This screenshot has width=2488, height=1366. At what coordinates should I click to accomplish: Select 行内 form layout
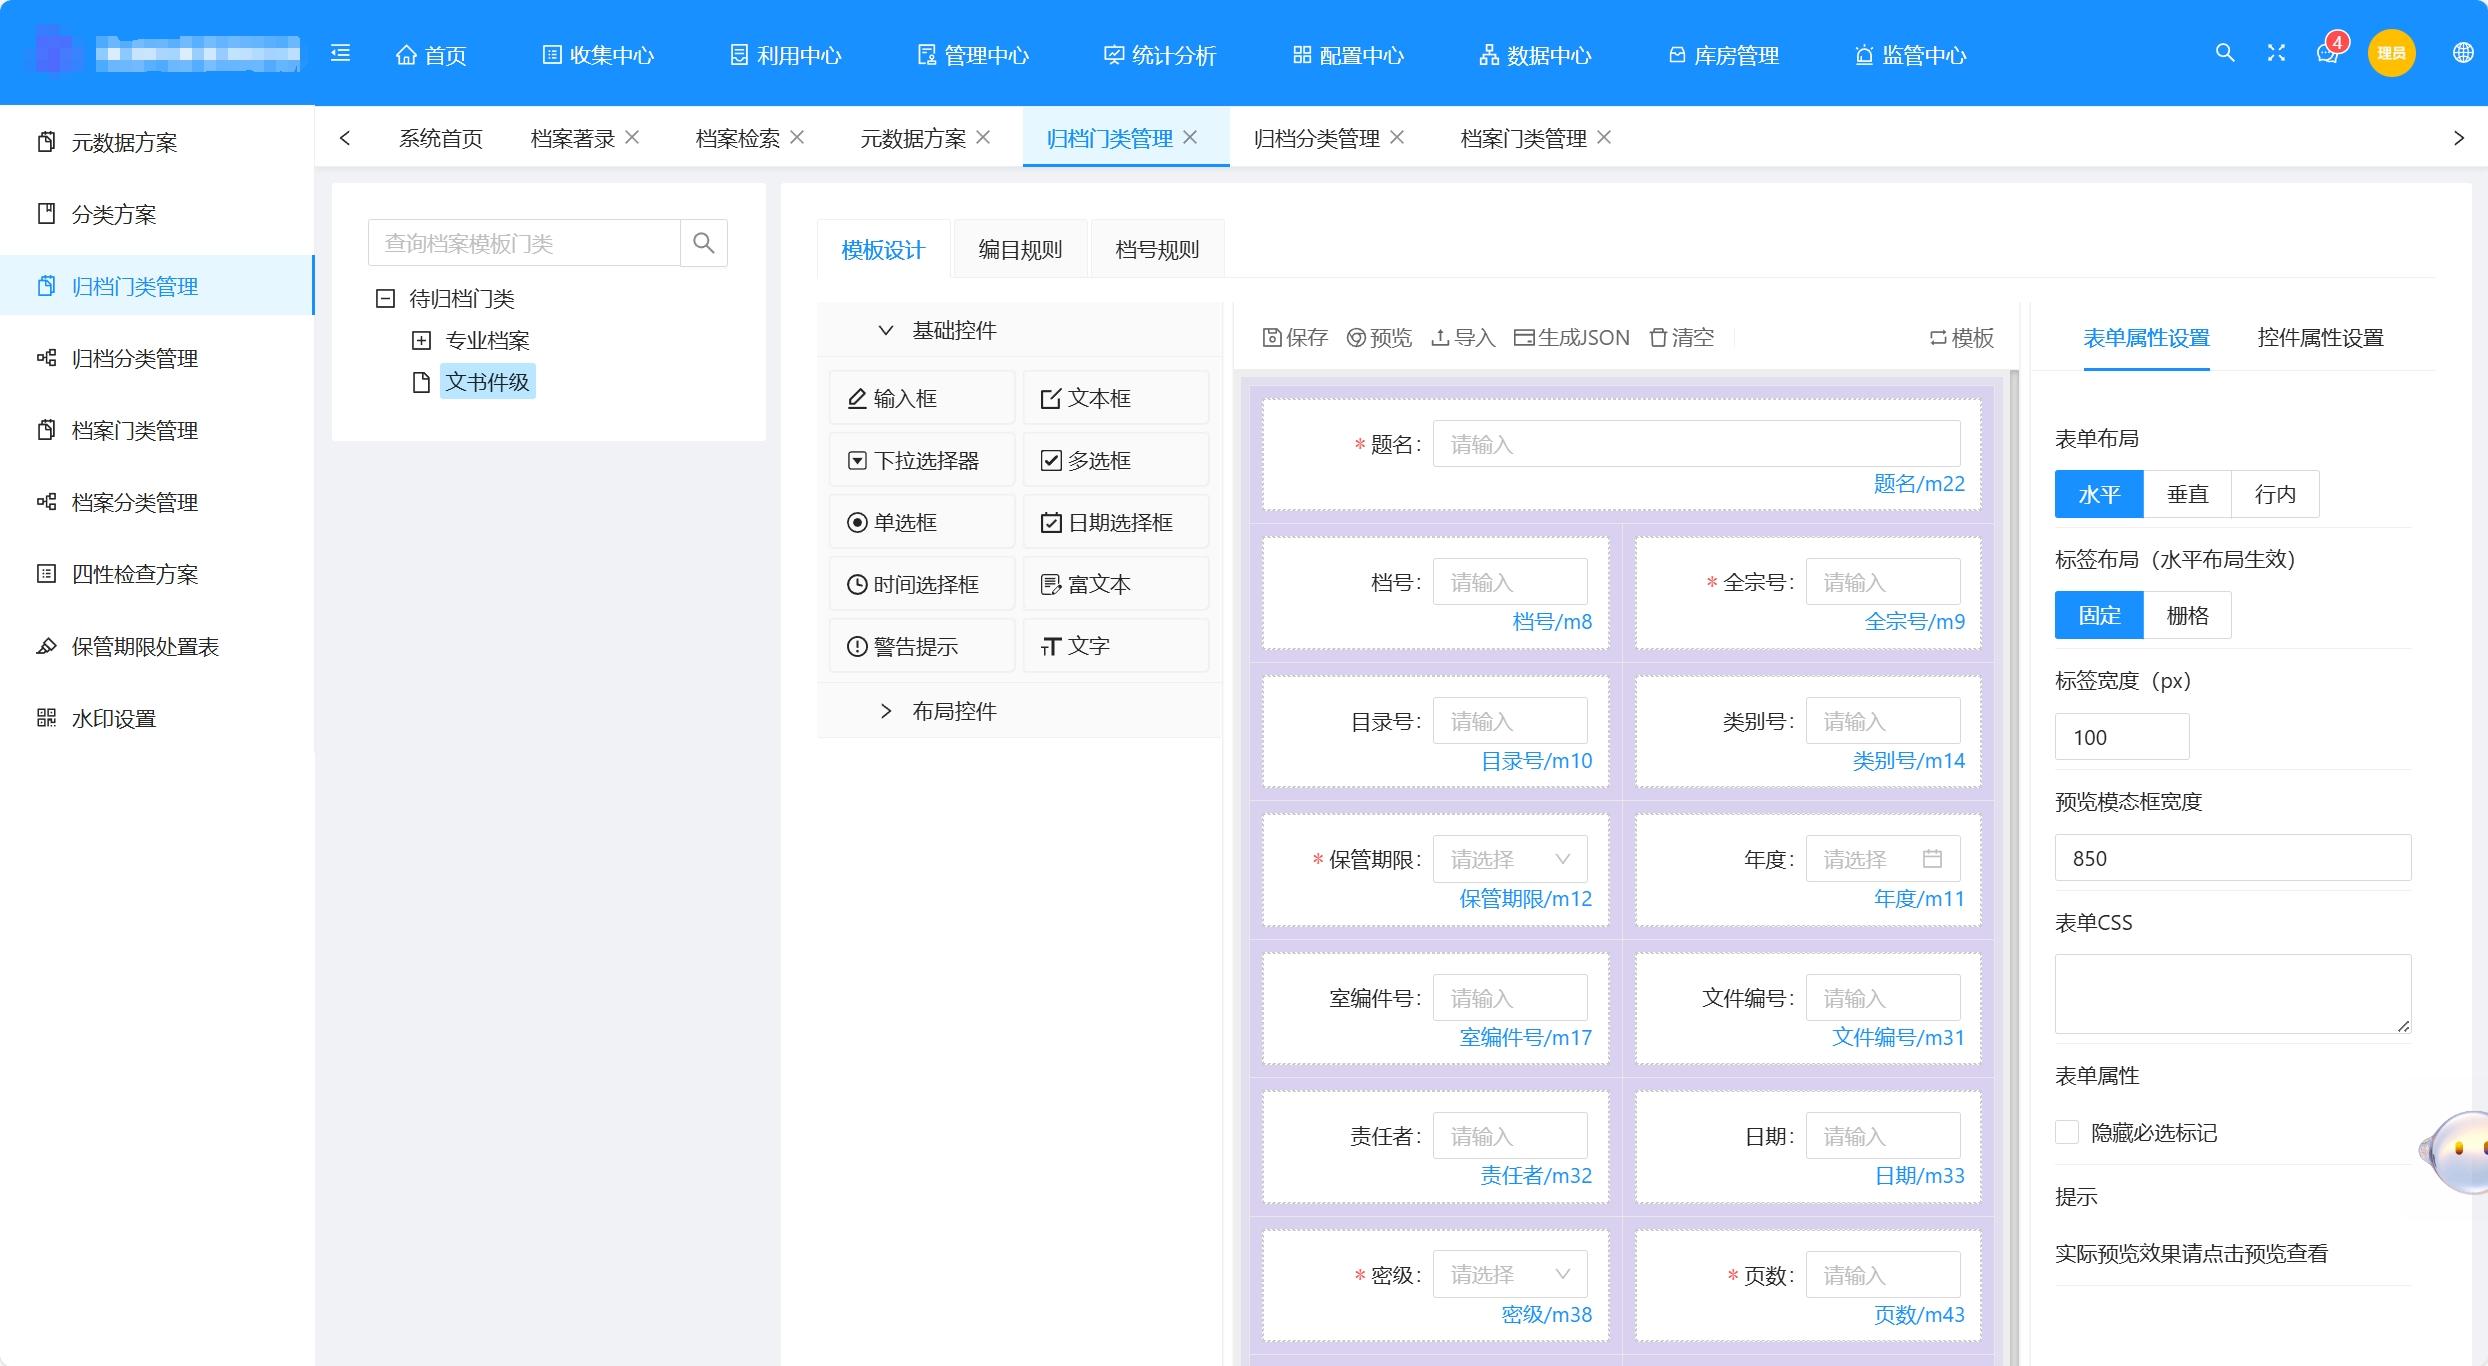(2275, 494)
